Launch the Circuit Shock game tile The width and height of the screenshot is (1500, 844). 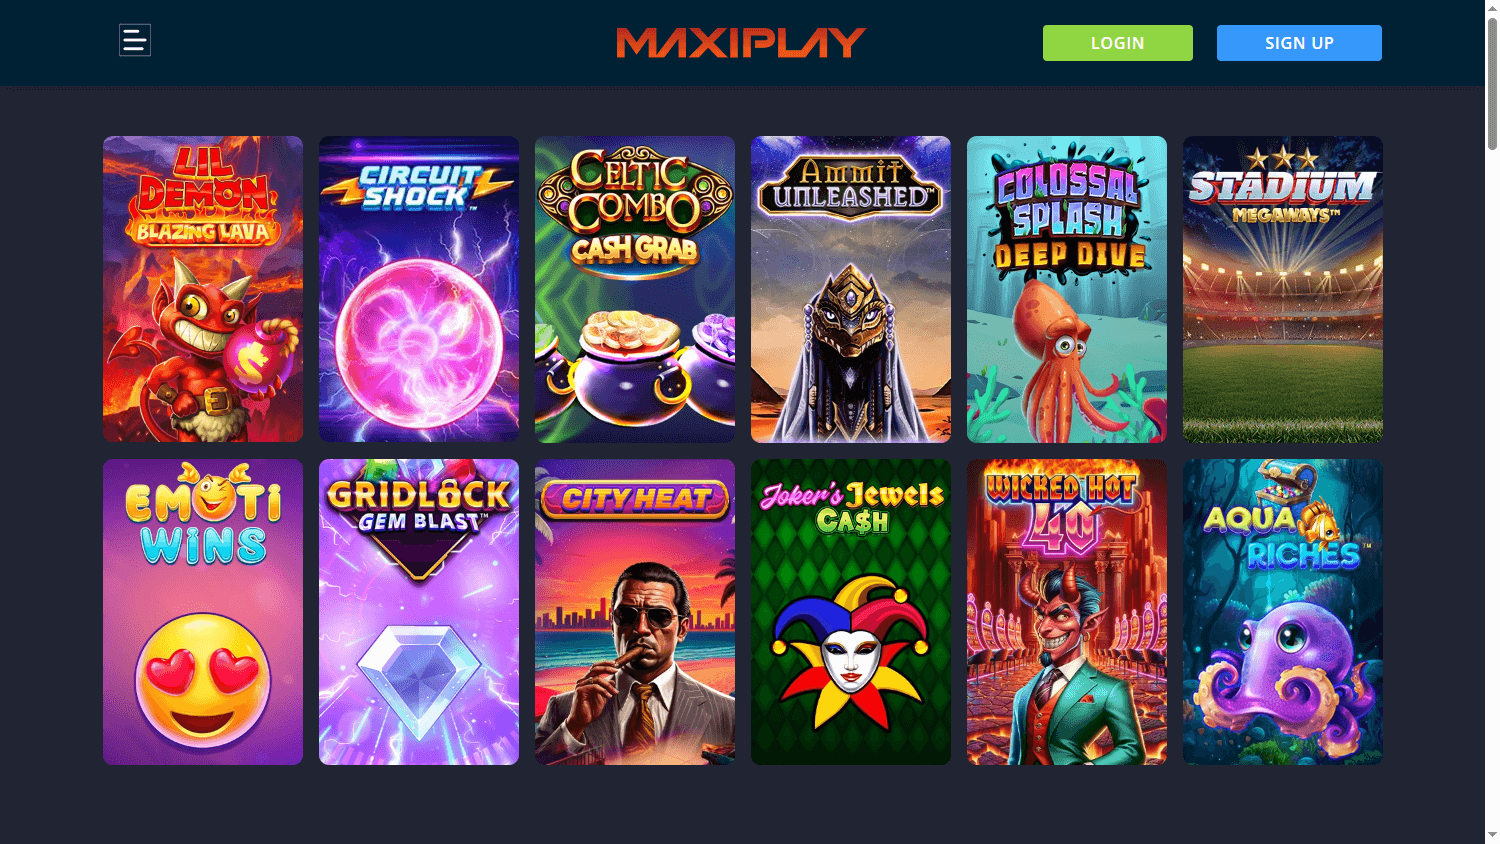[x=419, y=289]
